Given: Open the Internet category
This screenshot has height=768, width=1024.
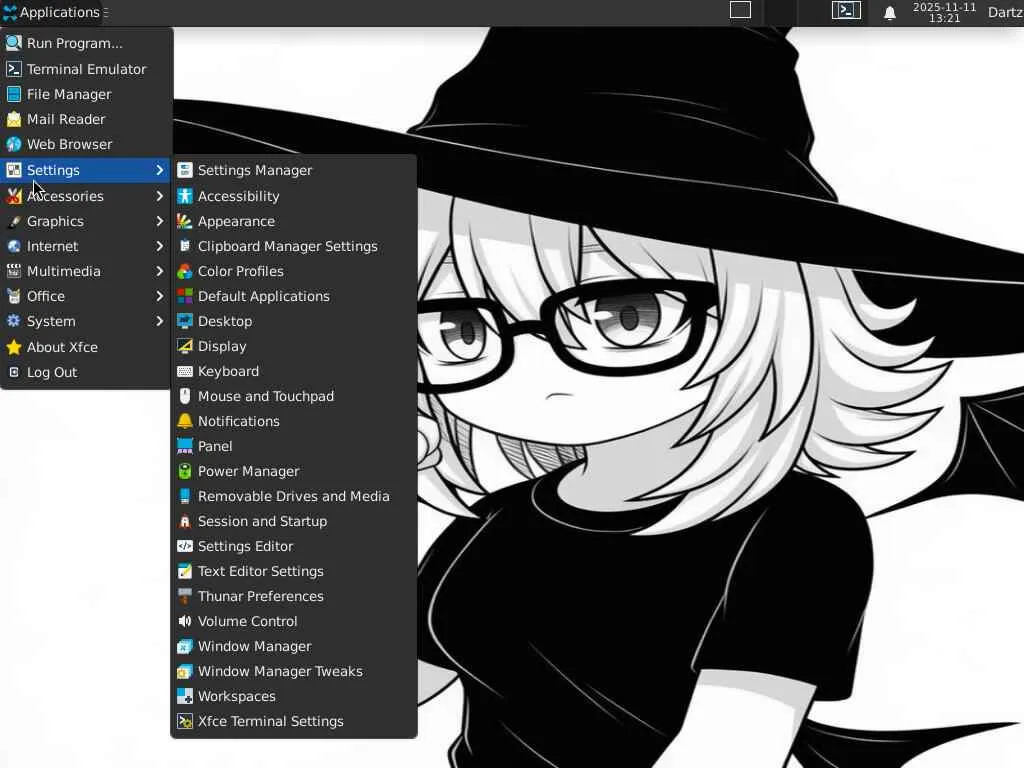Looking at the screenshot, I should tap(86, 246).
